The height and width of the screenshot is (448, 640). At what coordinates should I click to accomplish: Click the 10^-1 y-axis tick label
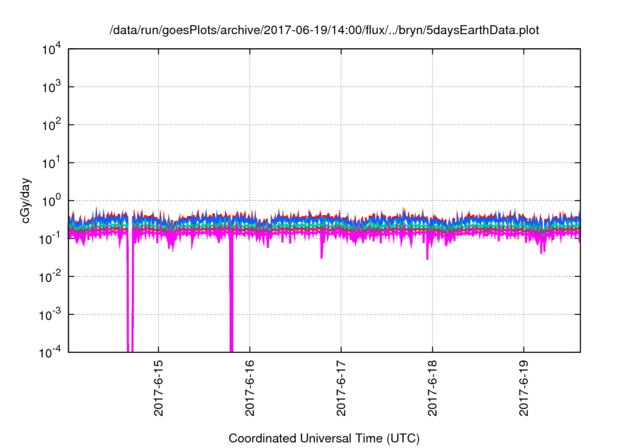coord(50,239)
